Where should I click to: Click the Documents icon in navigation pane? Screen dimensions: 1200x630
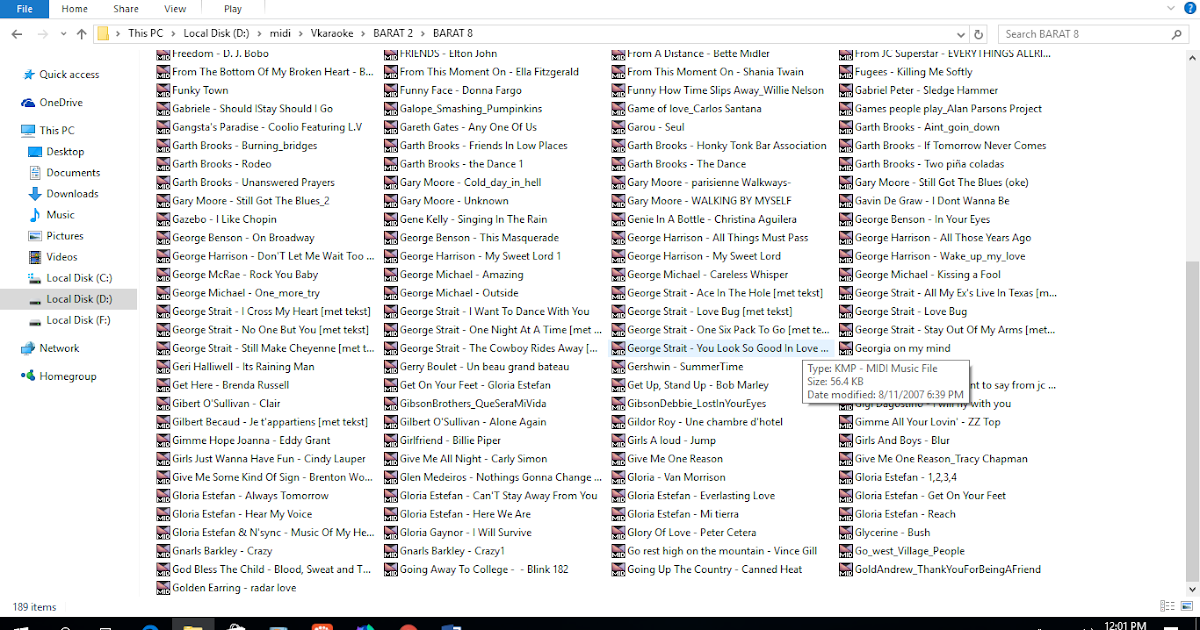pyautogui.click(x=35, y=173)
